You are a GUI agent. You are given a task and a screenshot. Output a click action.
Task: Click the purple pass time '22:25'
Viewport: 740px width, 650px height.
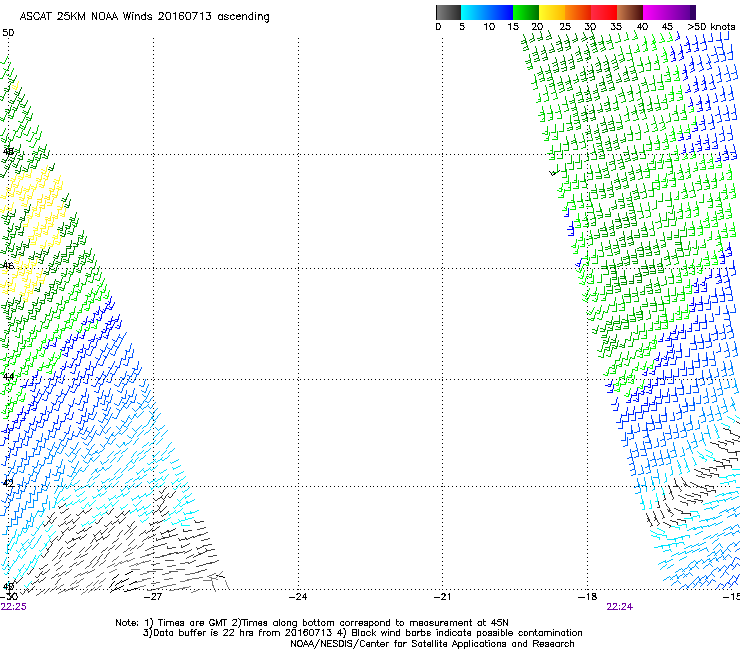[14, 607]
